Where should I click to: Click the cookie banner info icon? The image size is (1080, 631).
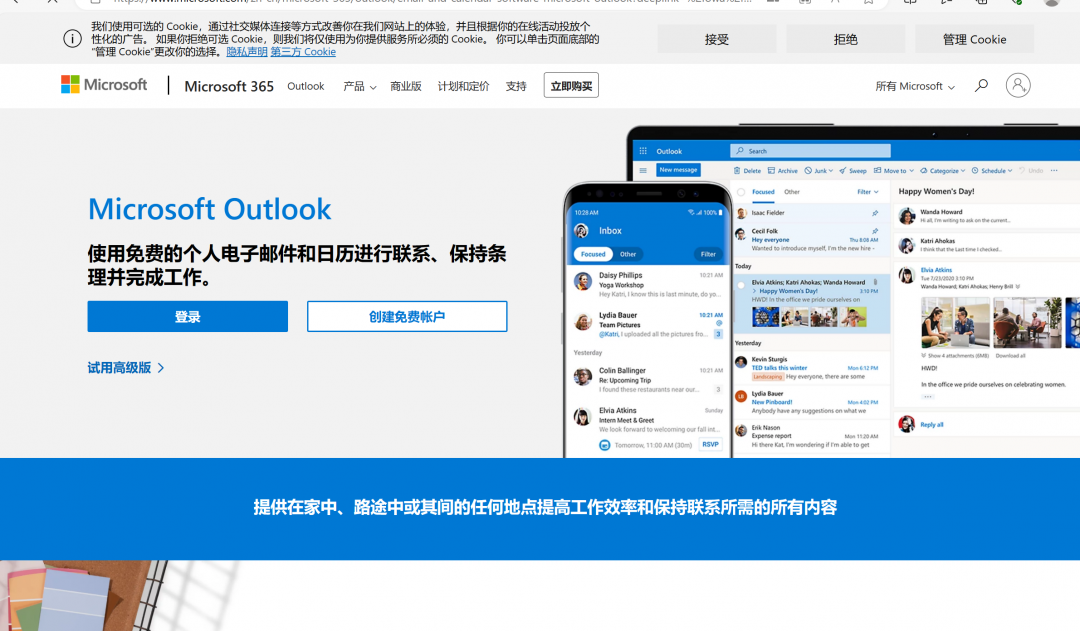[x=72, y=39]
